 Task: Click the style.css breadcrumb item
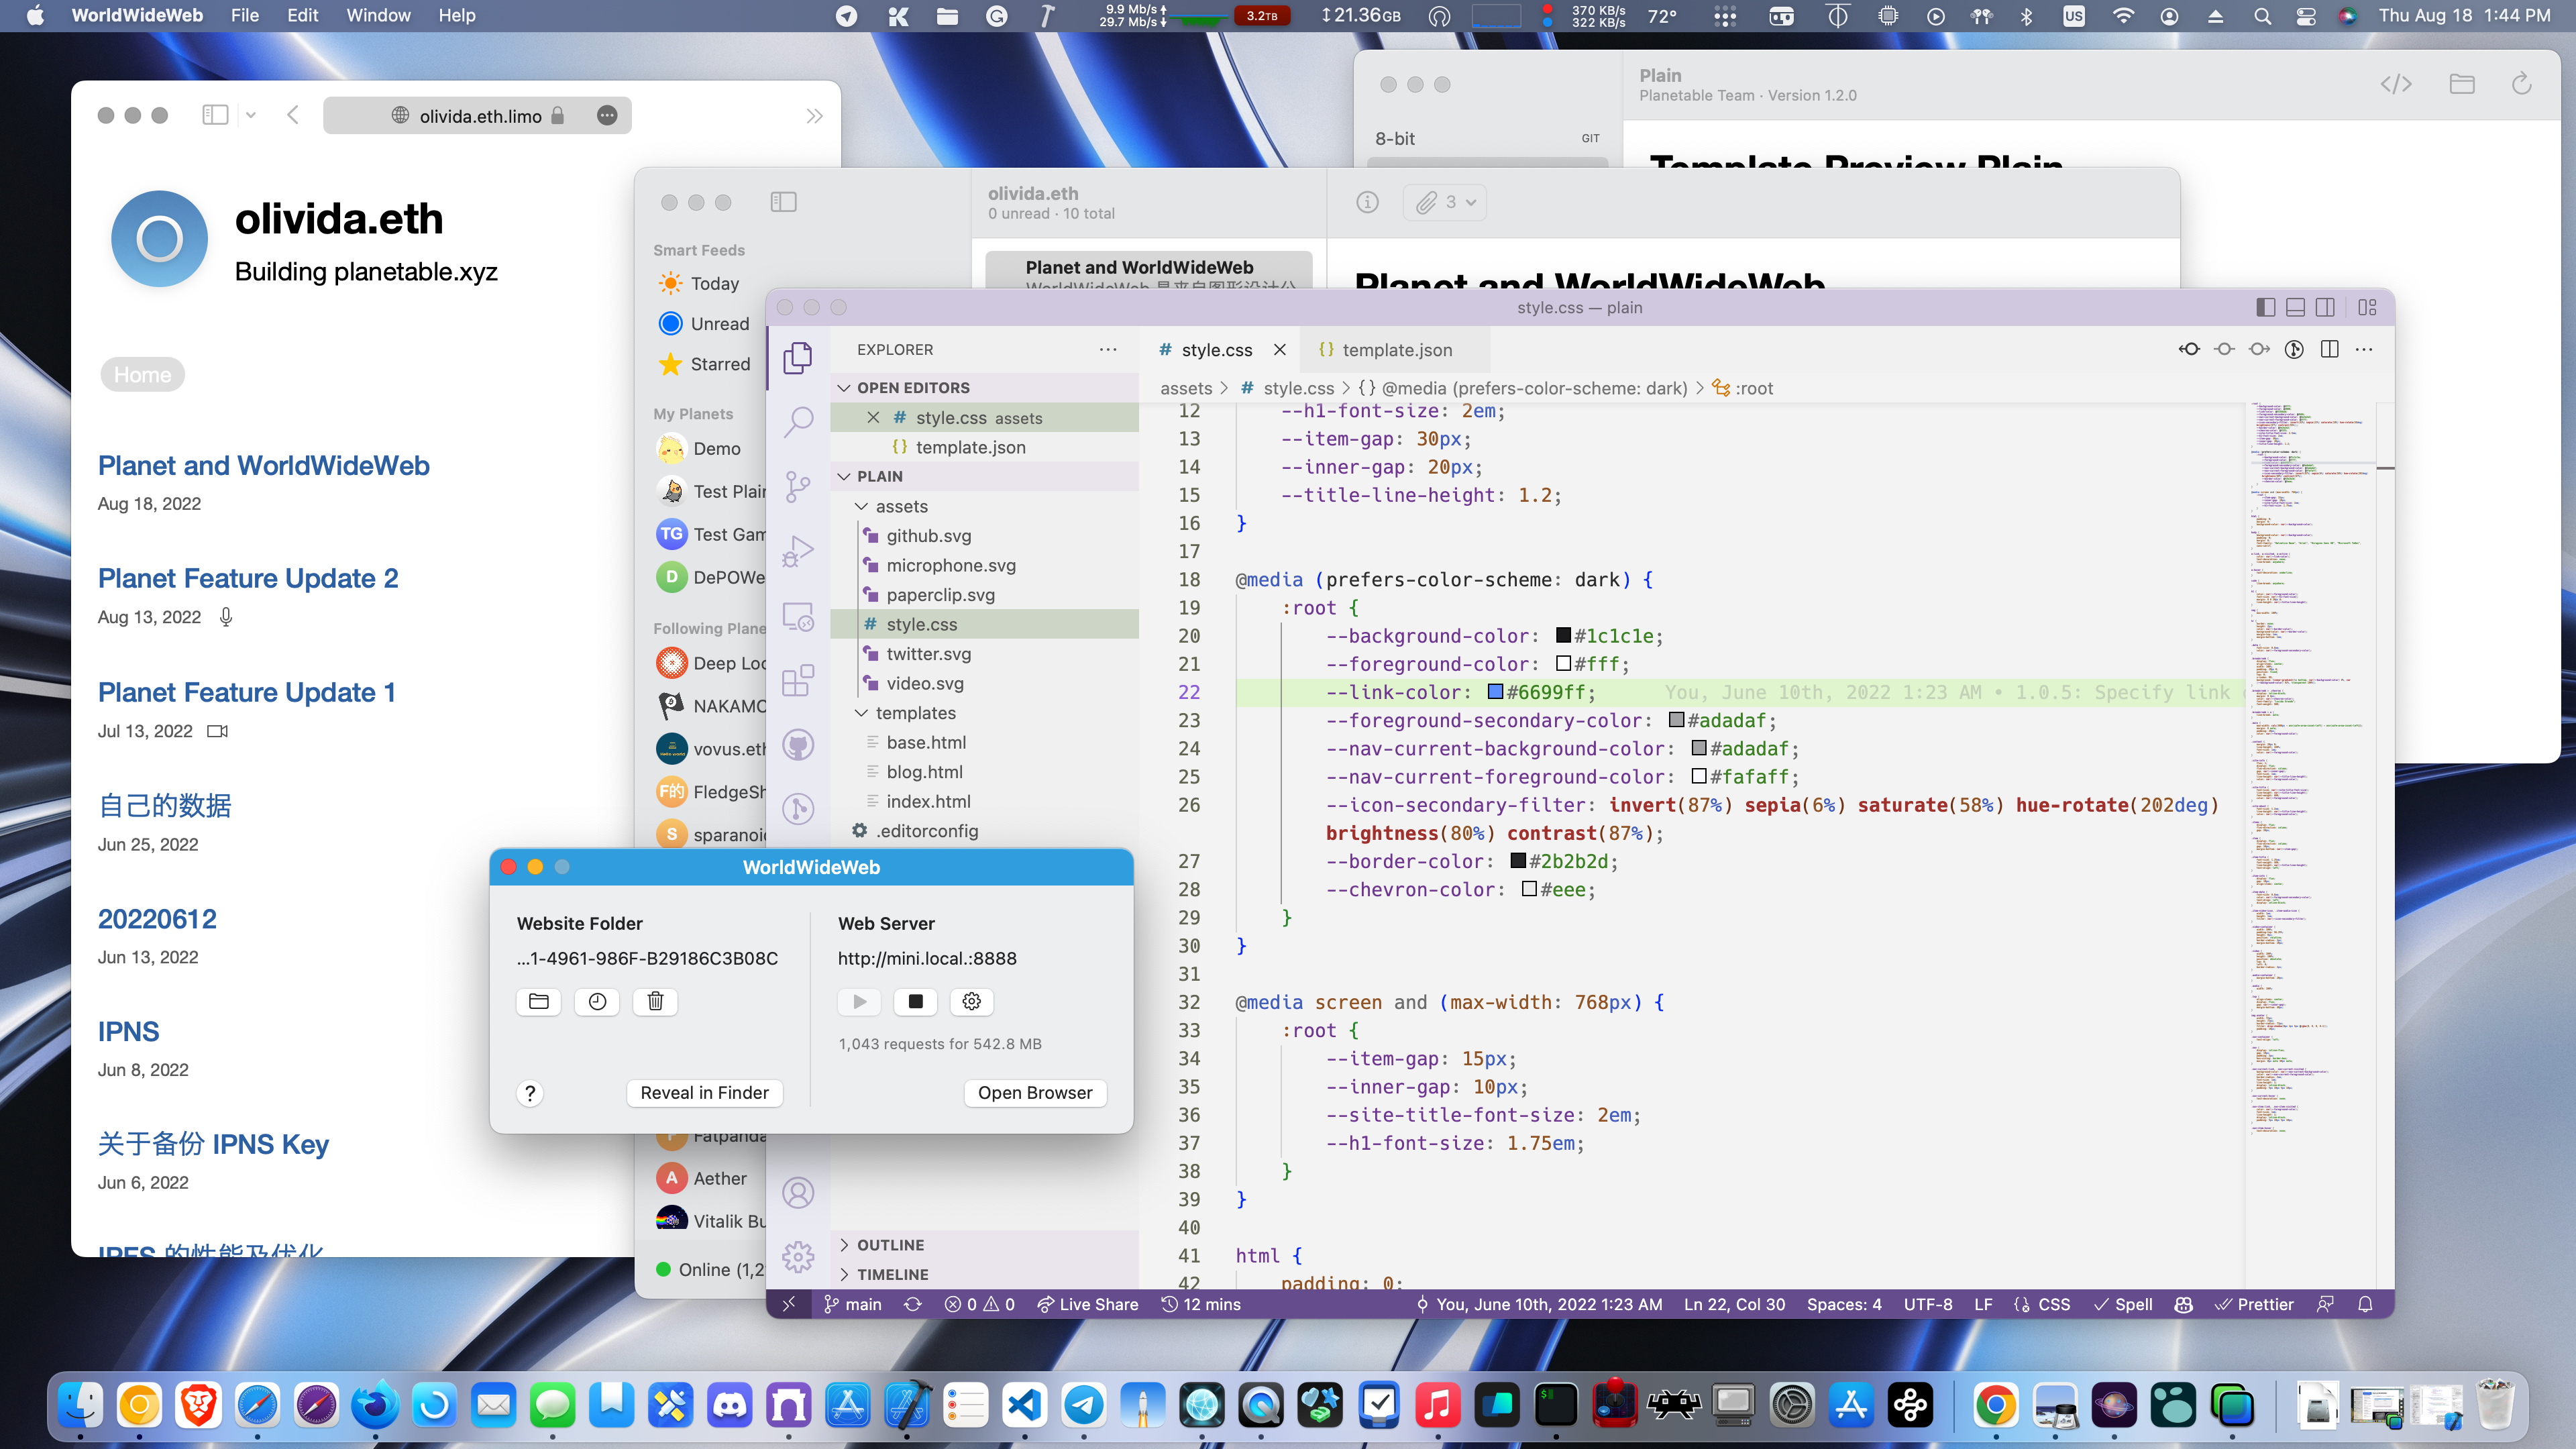[x=1298, y=388]
